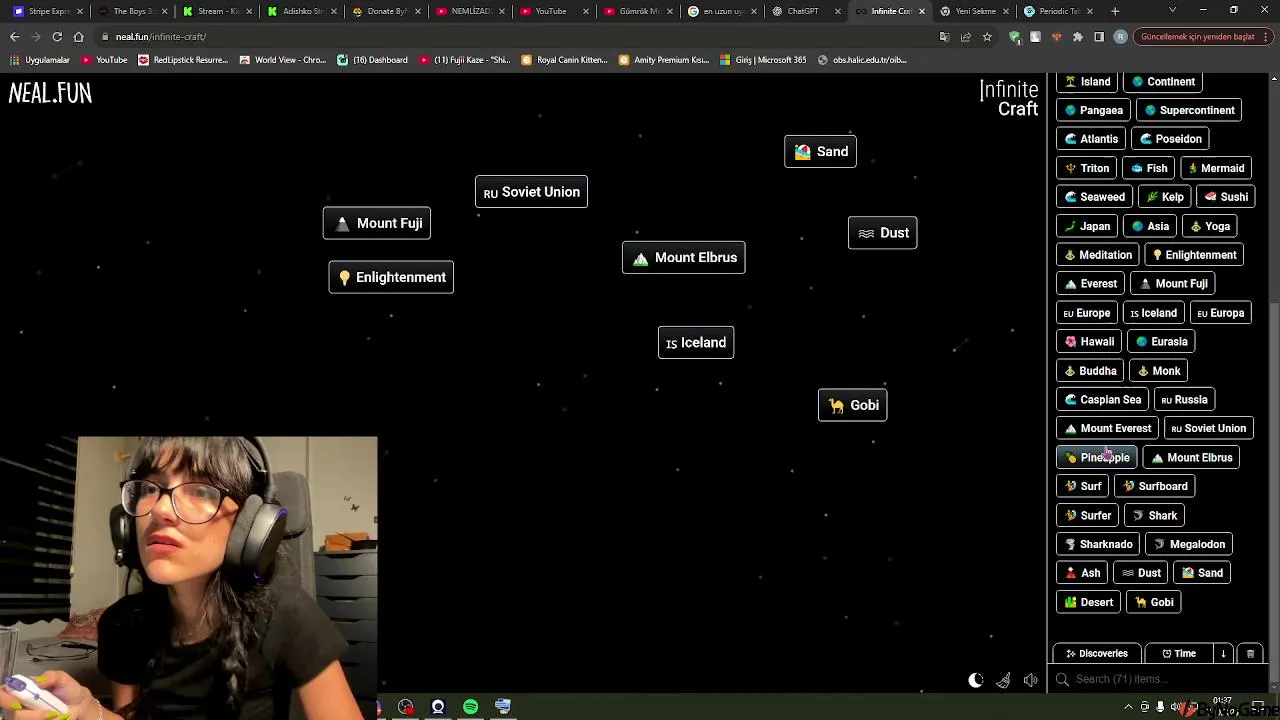Select the Sand element on the canvas
This screenshot has height=720, width=1280.
click(x=820, y=152)
